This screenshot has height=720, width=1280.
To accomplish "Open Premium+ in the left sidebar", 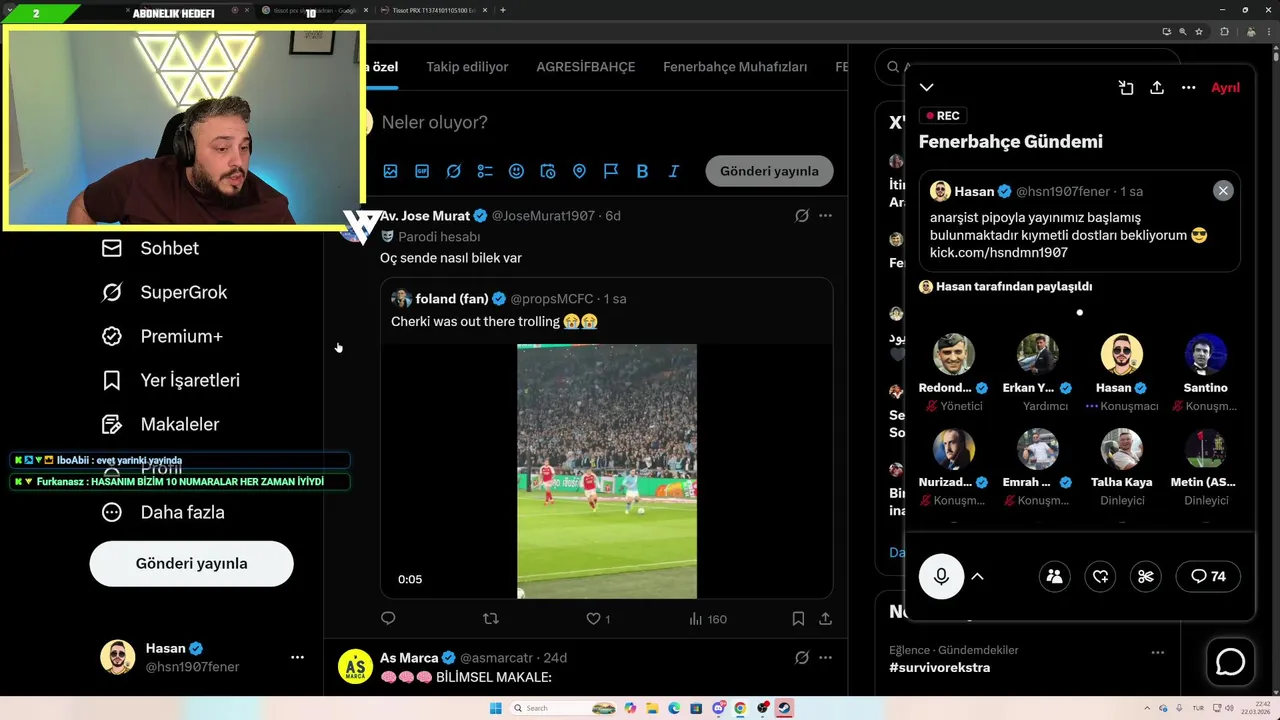I will (x=162, y=336).
